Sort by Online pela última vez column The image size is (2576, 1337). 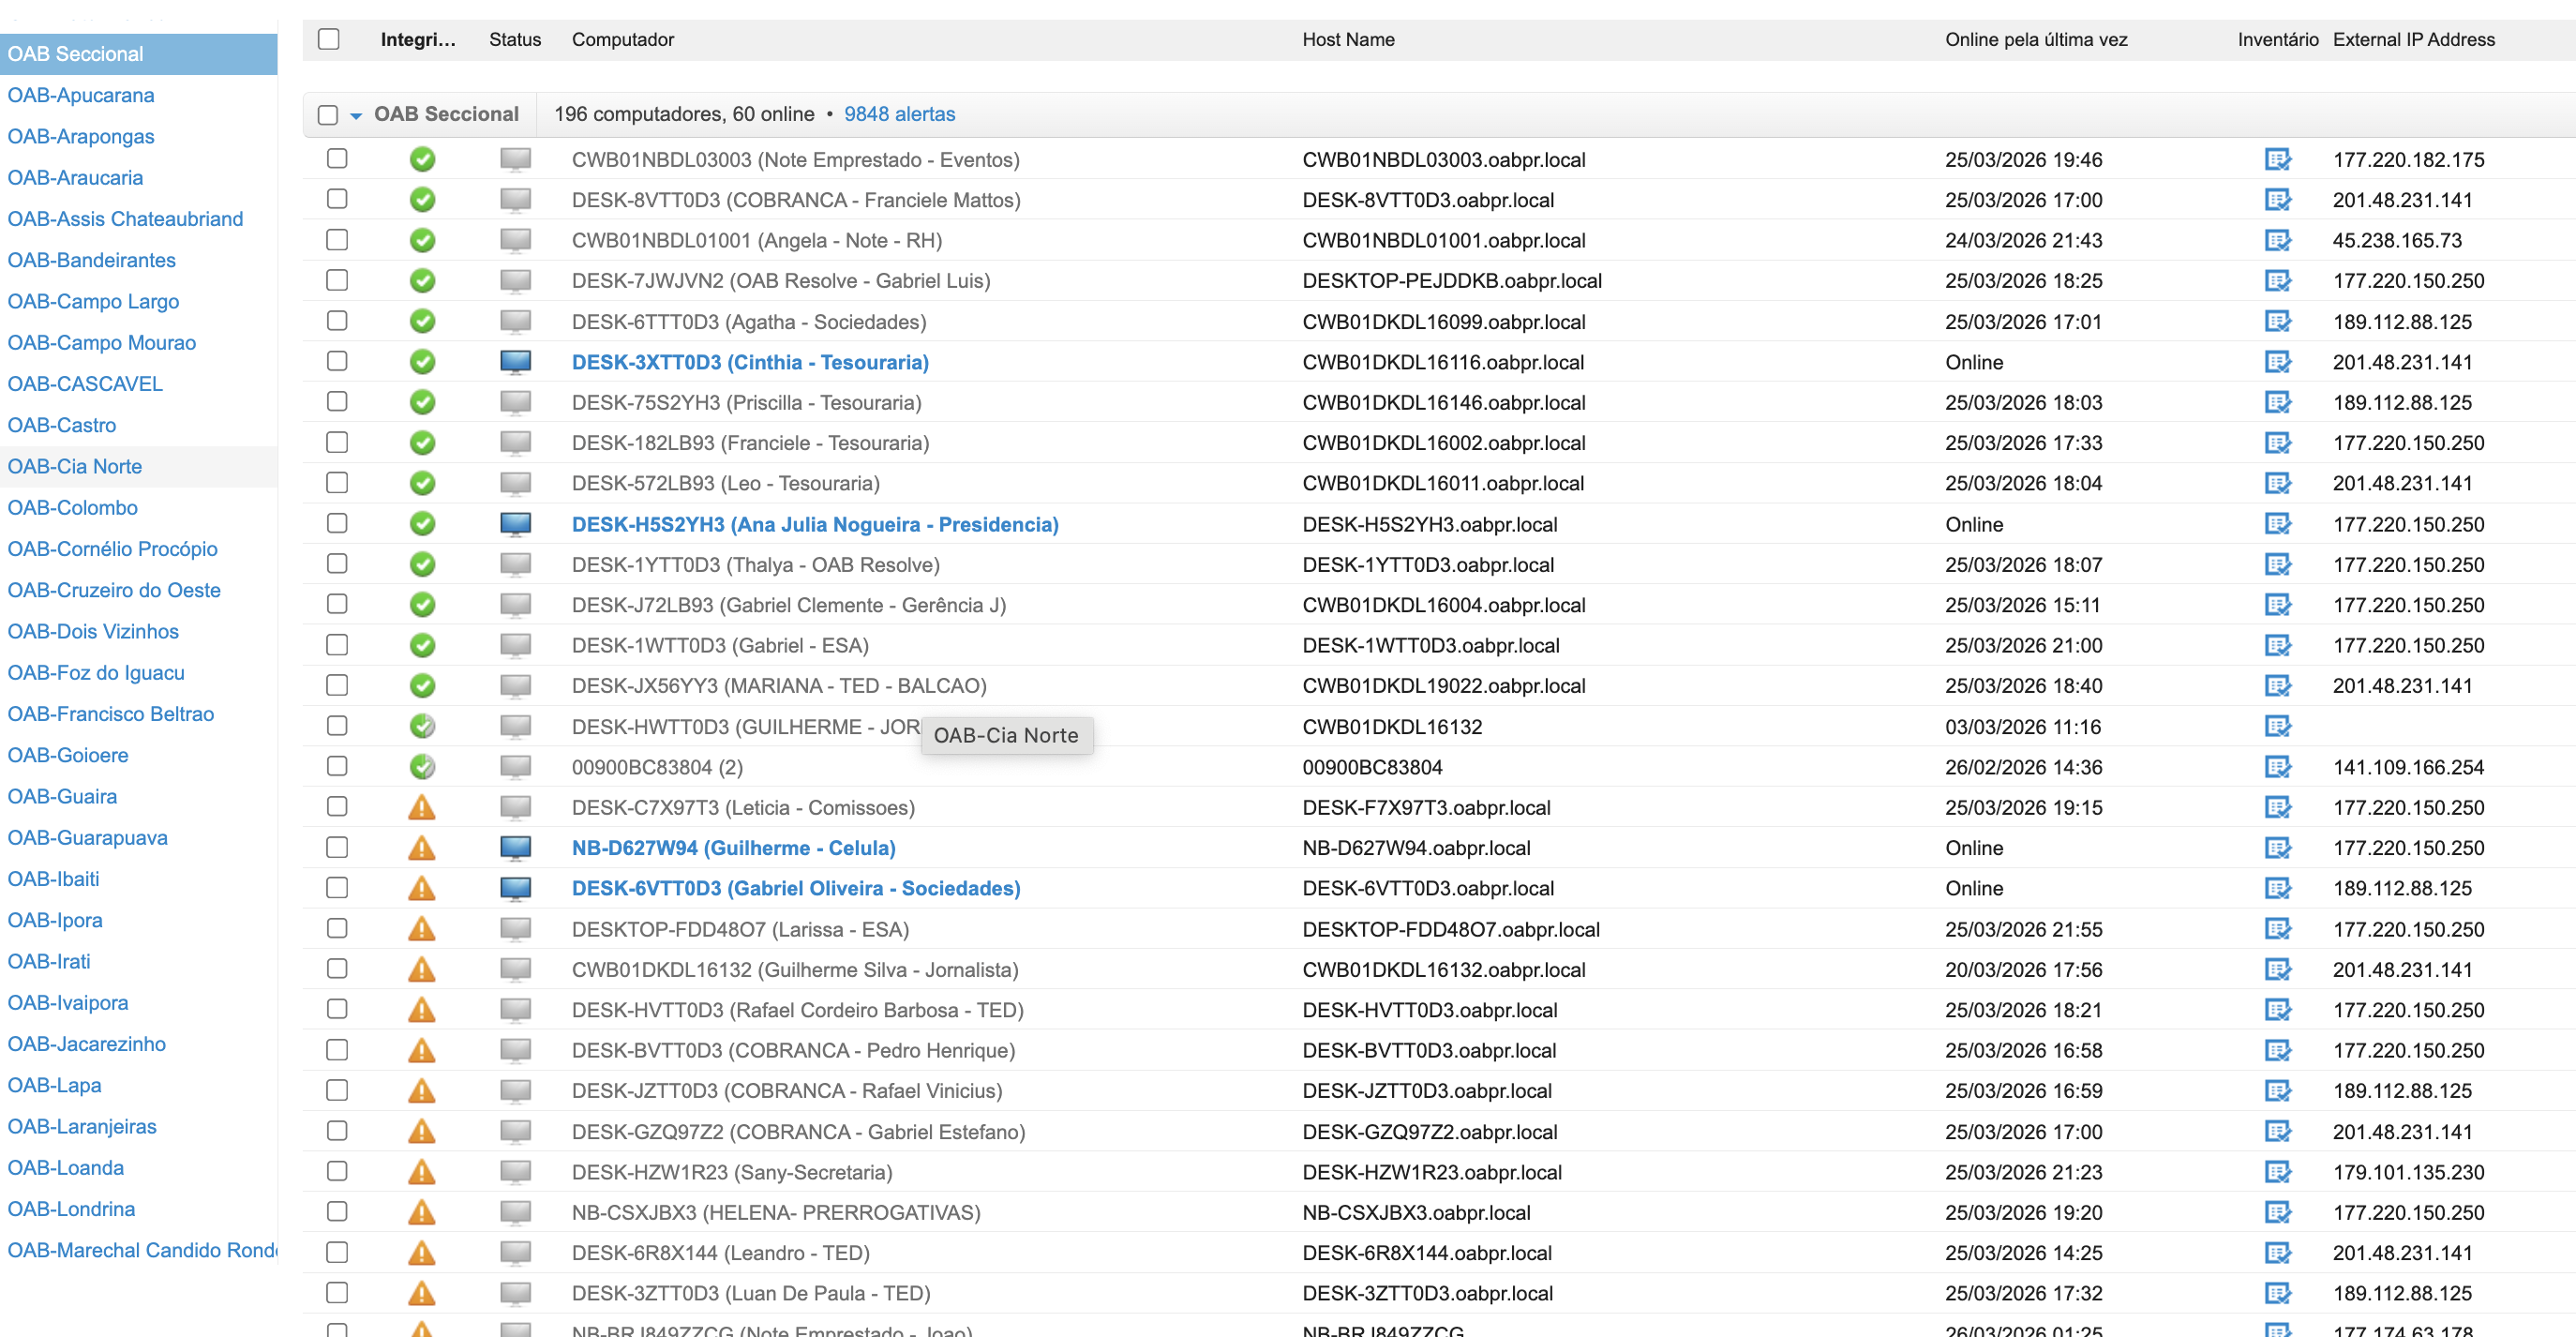(x=2035, y=39)
